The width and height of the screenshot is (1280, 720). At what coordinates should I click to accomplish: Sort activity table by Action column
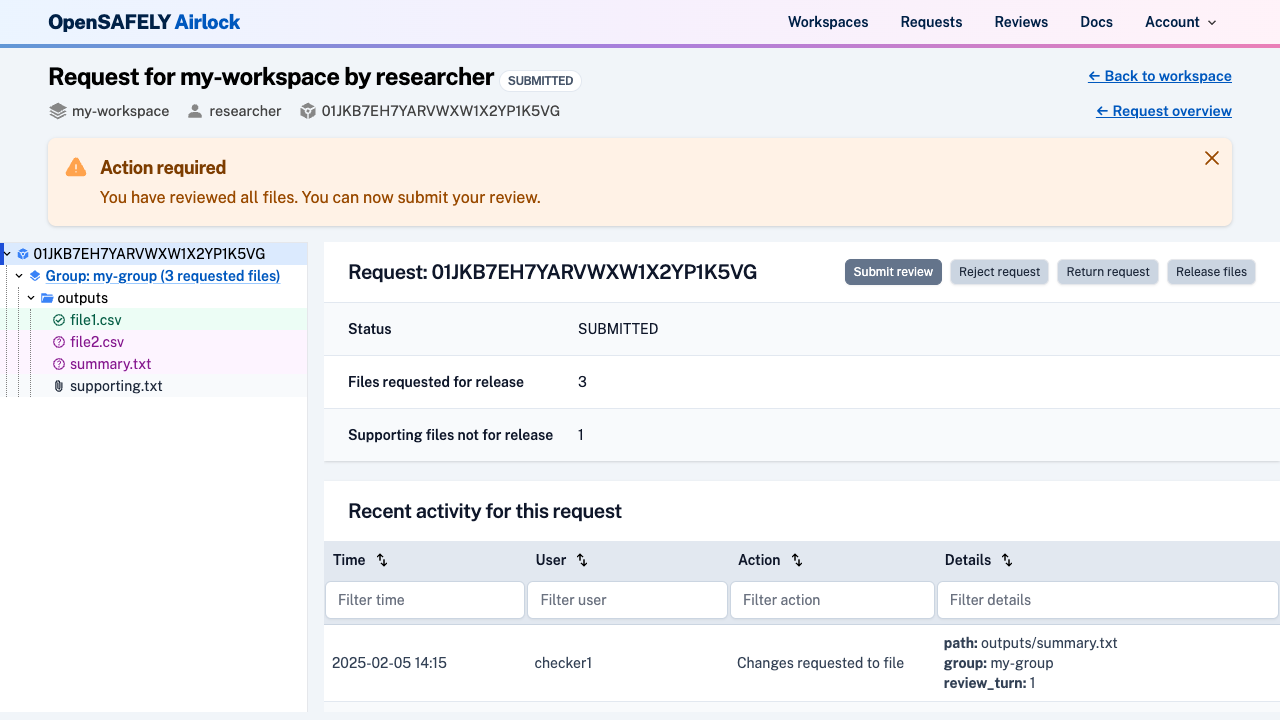pos(797,560)
